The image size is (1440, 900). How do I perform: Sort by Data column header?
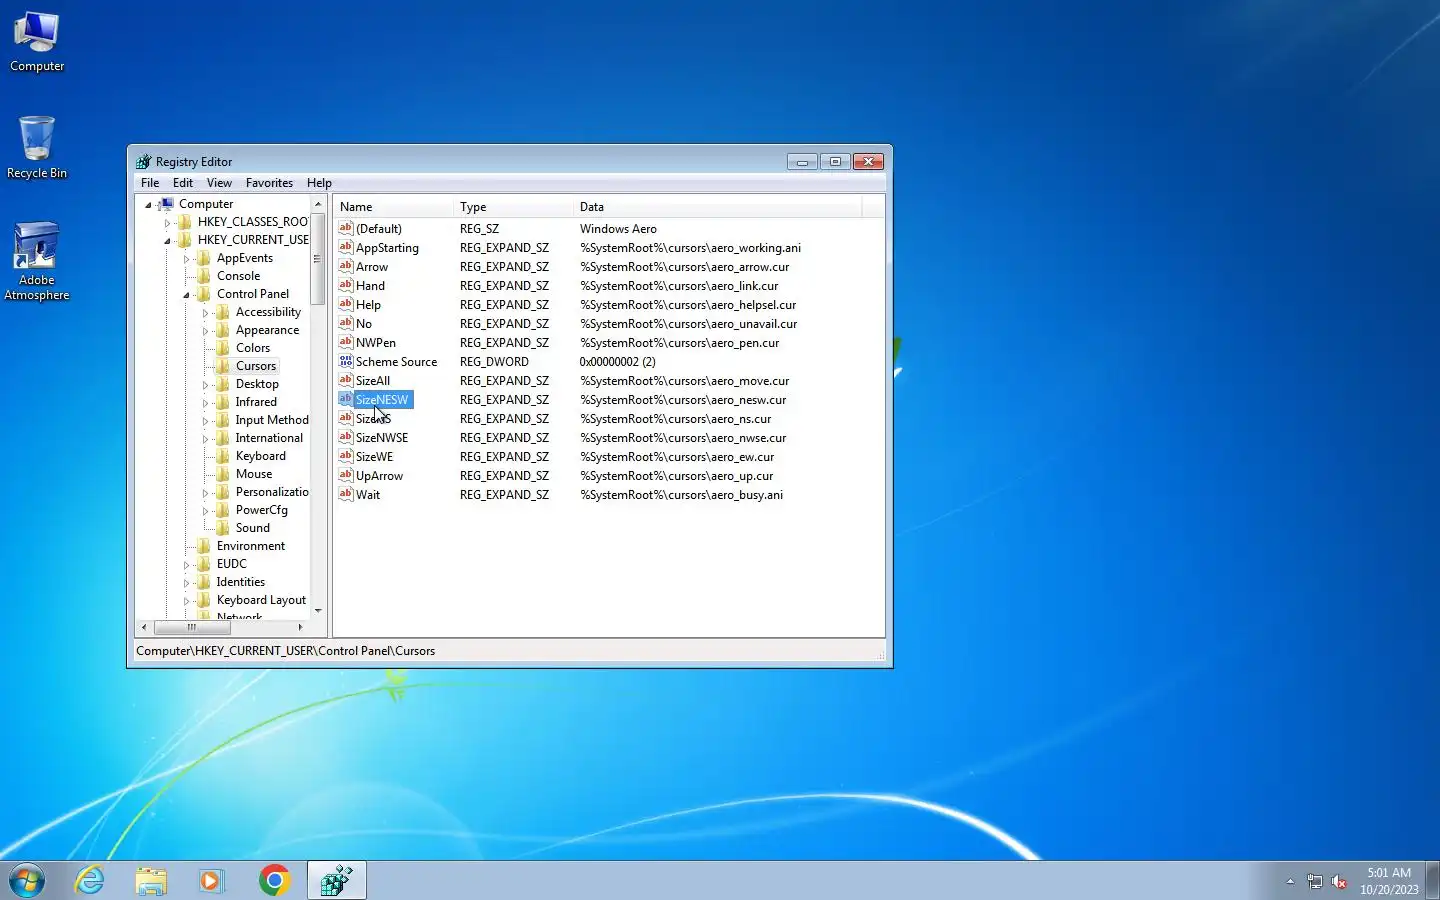(717, 207)
